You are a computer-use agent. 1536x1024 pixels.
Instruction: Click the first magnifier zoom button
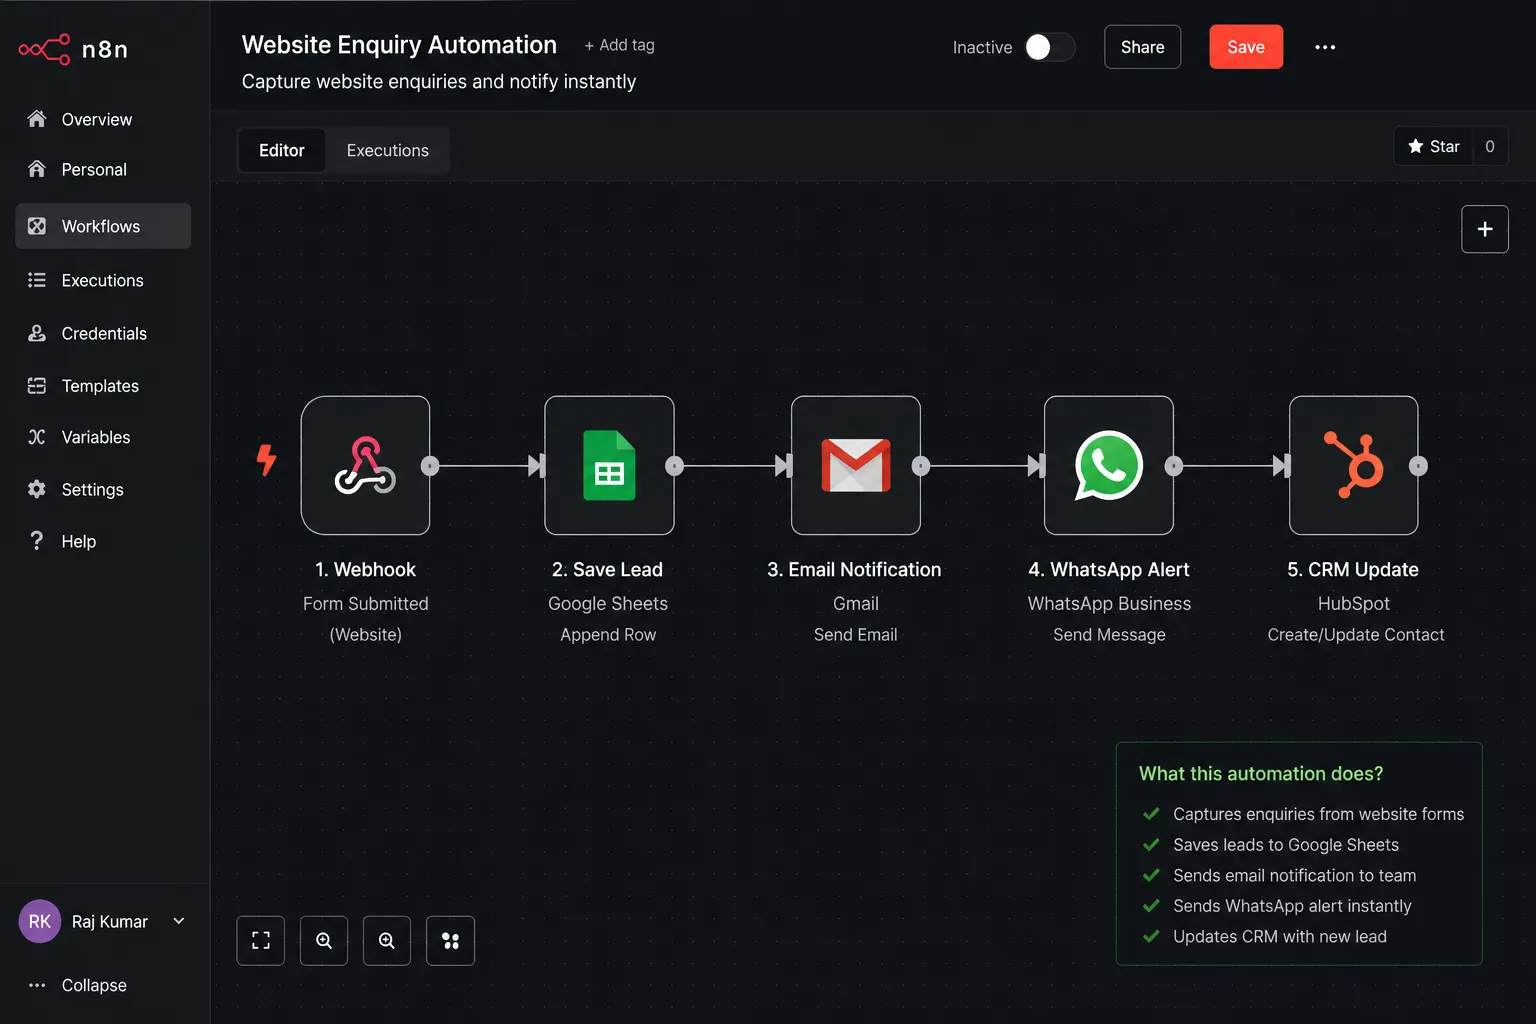click(x=324, y=941)
